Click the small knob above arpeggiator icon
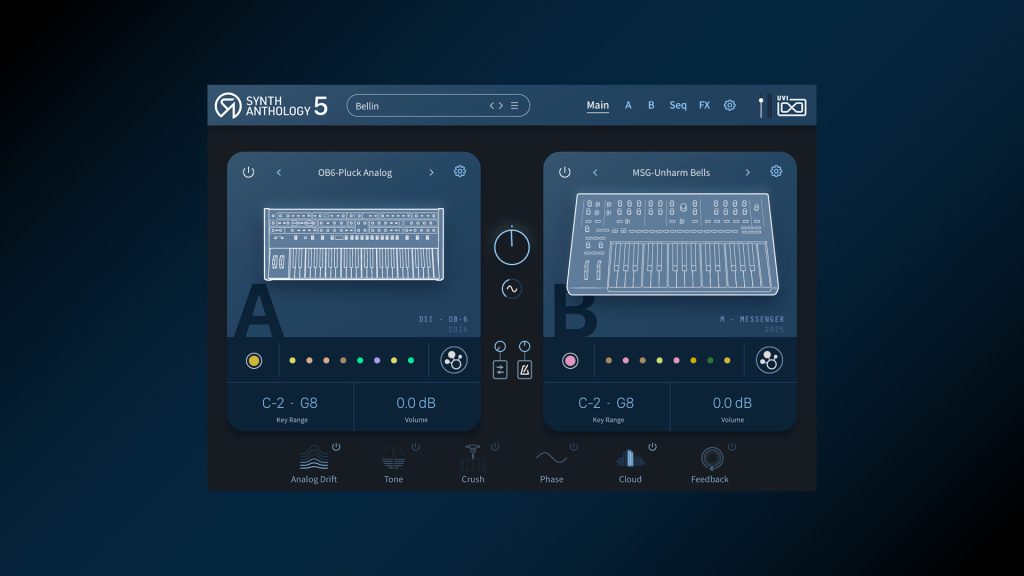 coord(500,346)
